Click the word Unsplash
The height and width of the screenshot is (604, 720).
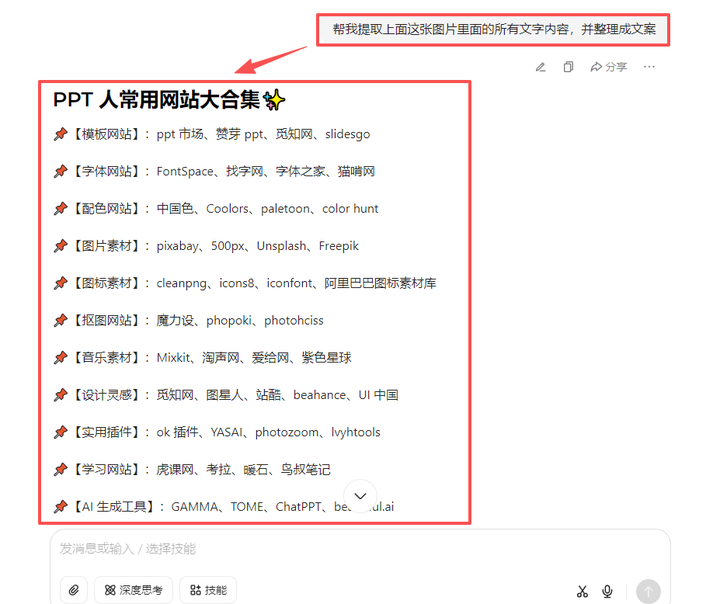click(x=281, y=246)
